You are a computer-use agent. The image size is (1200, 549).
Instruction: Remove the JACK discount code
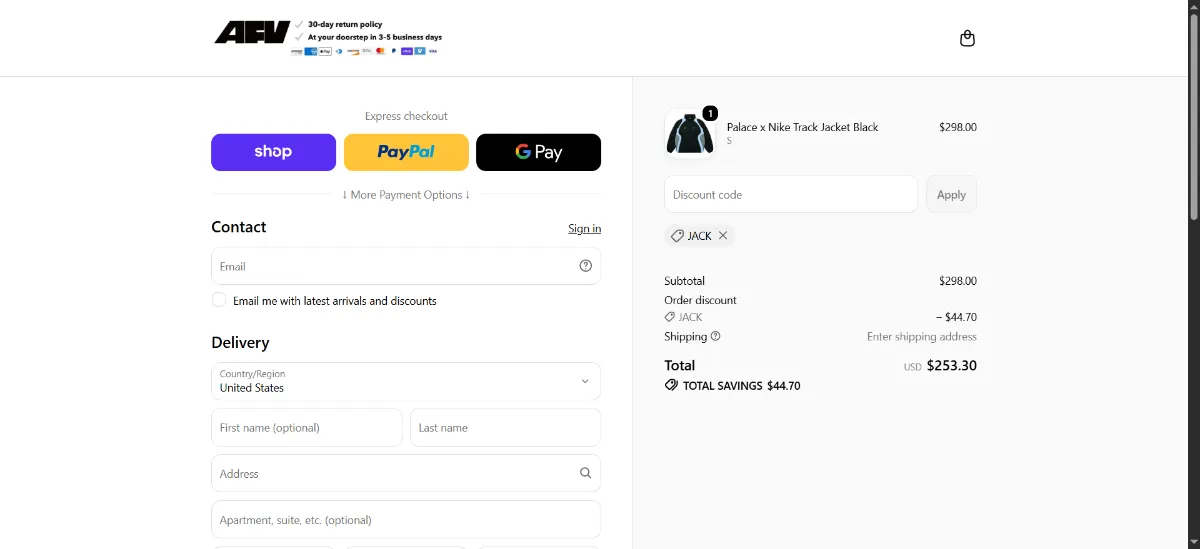(x=723, y=236)
